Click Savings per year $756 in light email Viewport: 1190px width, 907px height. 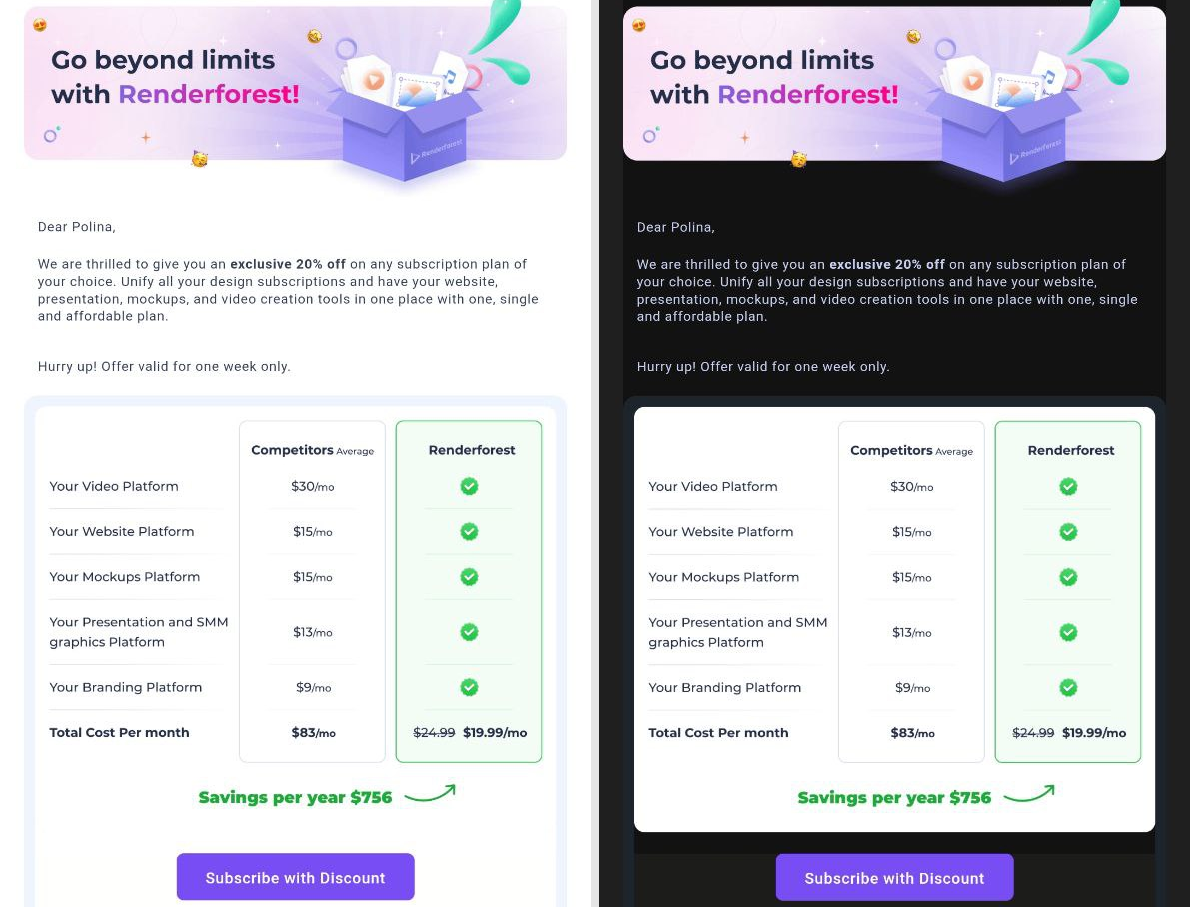295,797
